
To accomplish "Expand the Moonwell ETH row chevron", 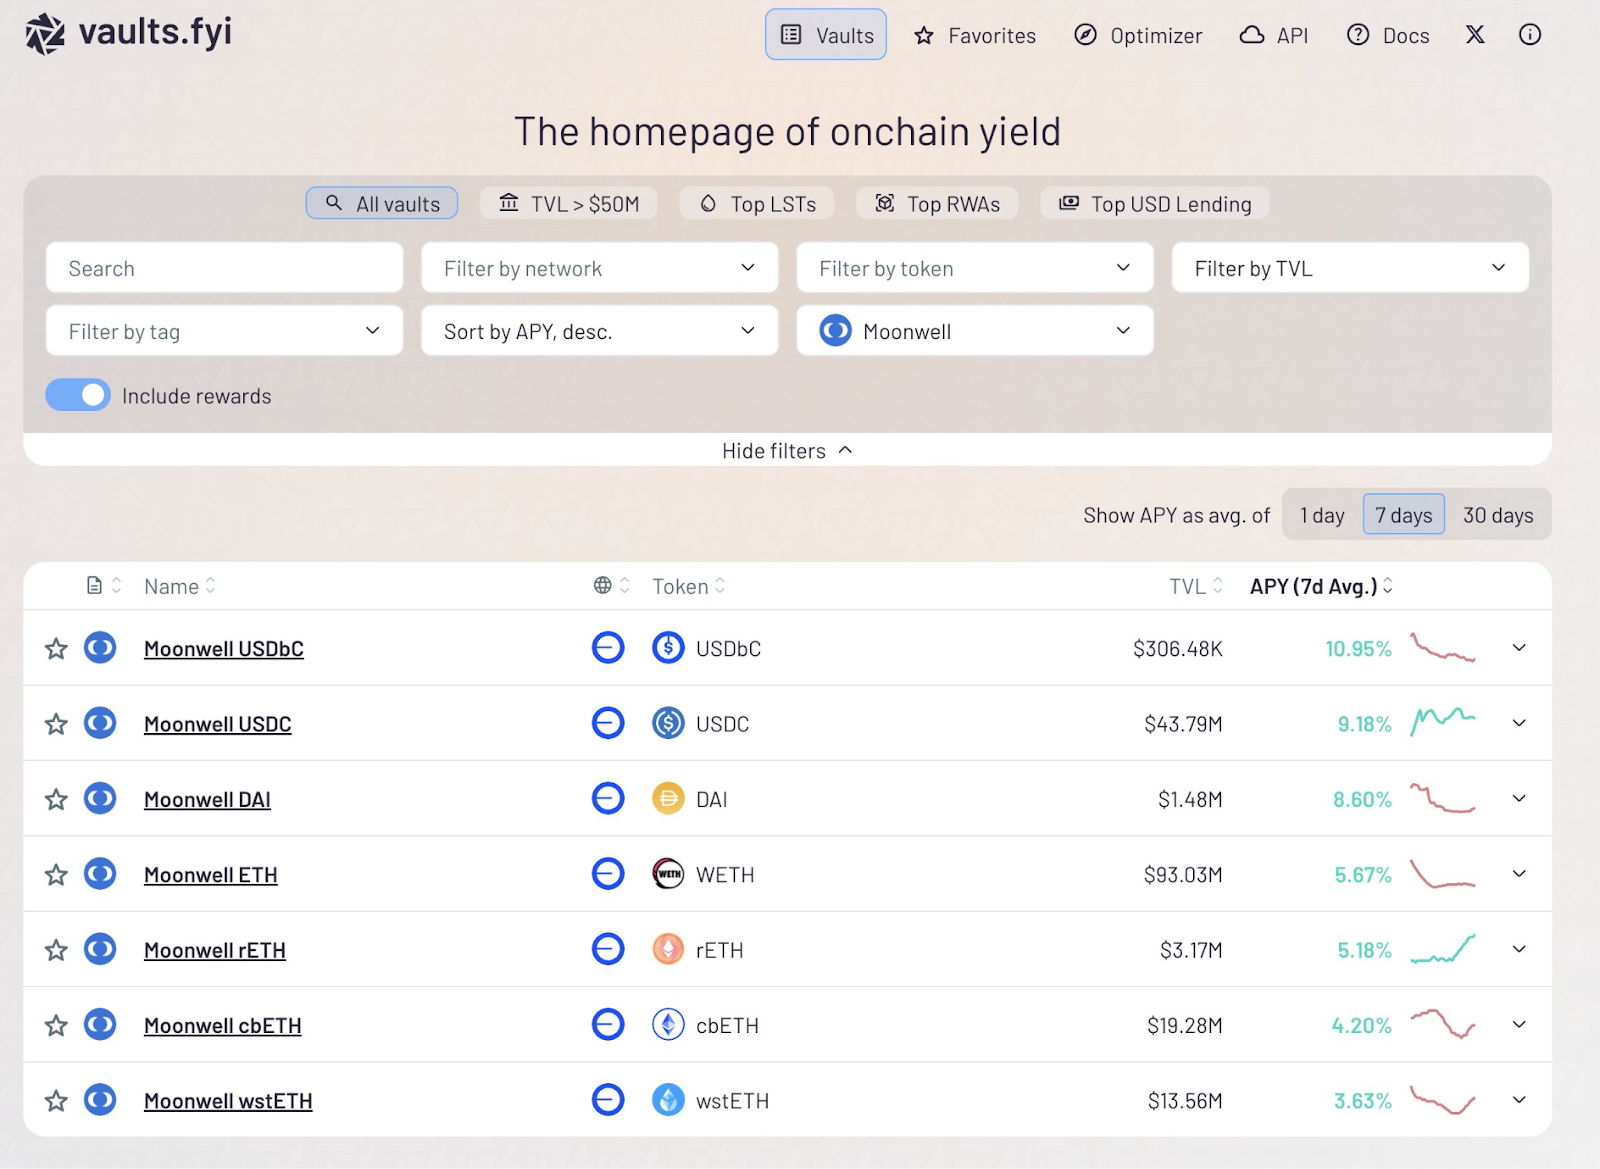I will (x=1519, y=874).
